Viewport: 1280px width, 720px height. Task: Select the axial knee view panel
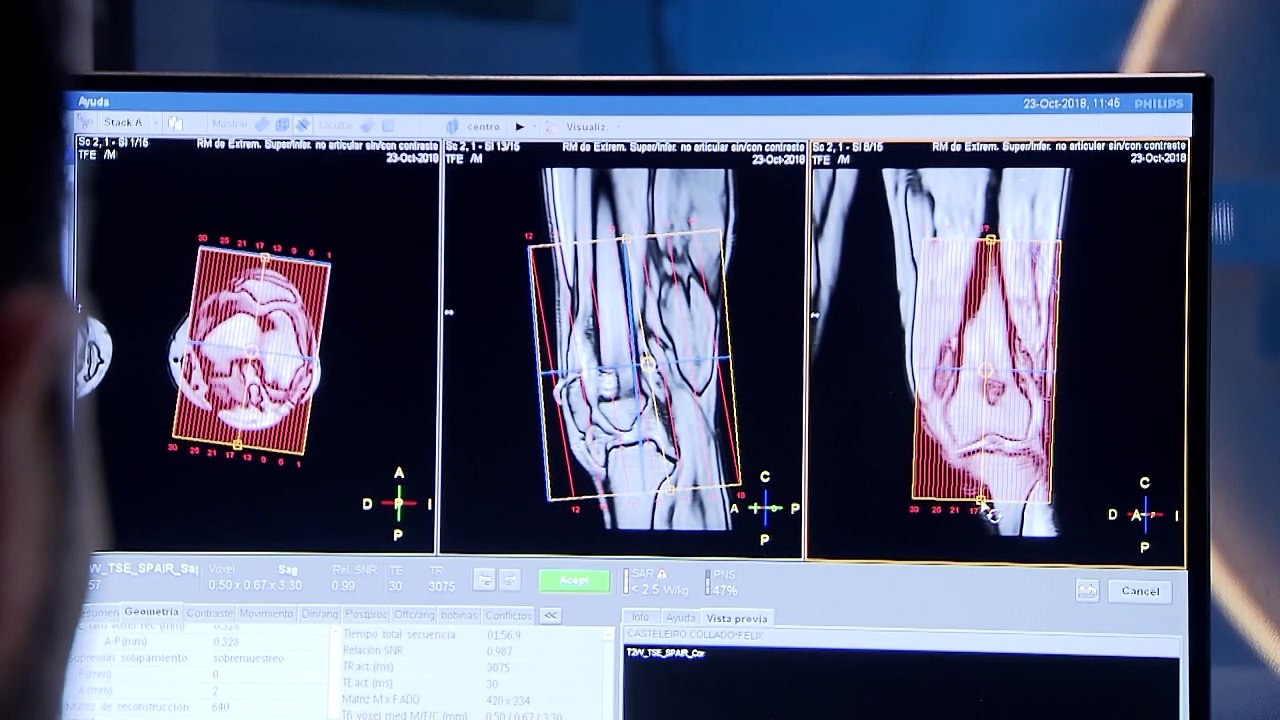257,345
